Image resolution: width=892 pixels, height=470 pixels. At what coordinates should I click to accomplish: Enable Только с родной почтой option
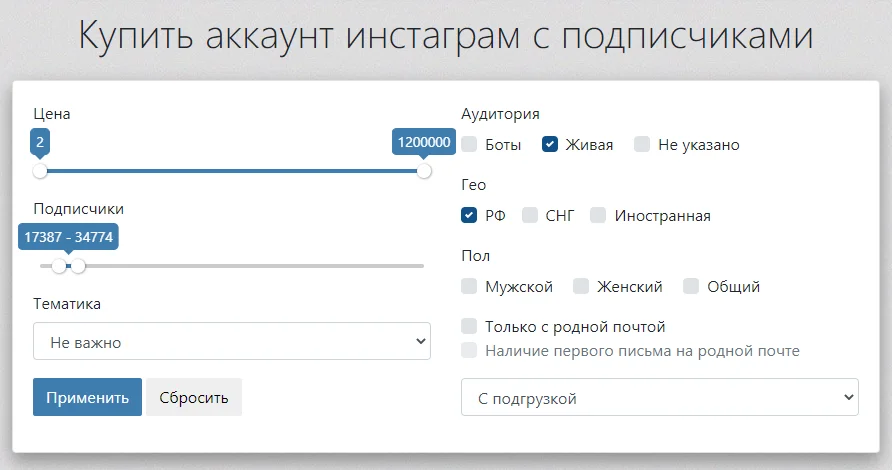[469, 326]
